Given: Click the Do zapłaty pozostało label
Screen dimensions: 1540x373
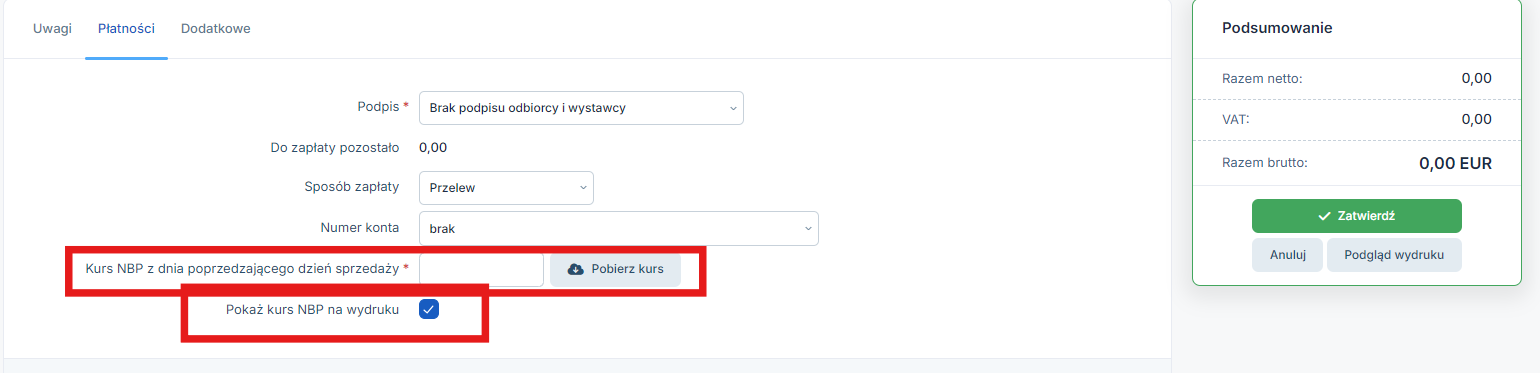Looking at the screenshot, I should (x=335, y=147).
